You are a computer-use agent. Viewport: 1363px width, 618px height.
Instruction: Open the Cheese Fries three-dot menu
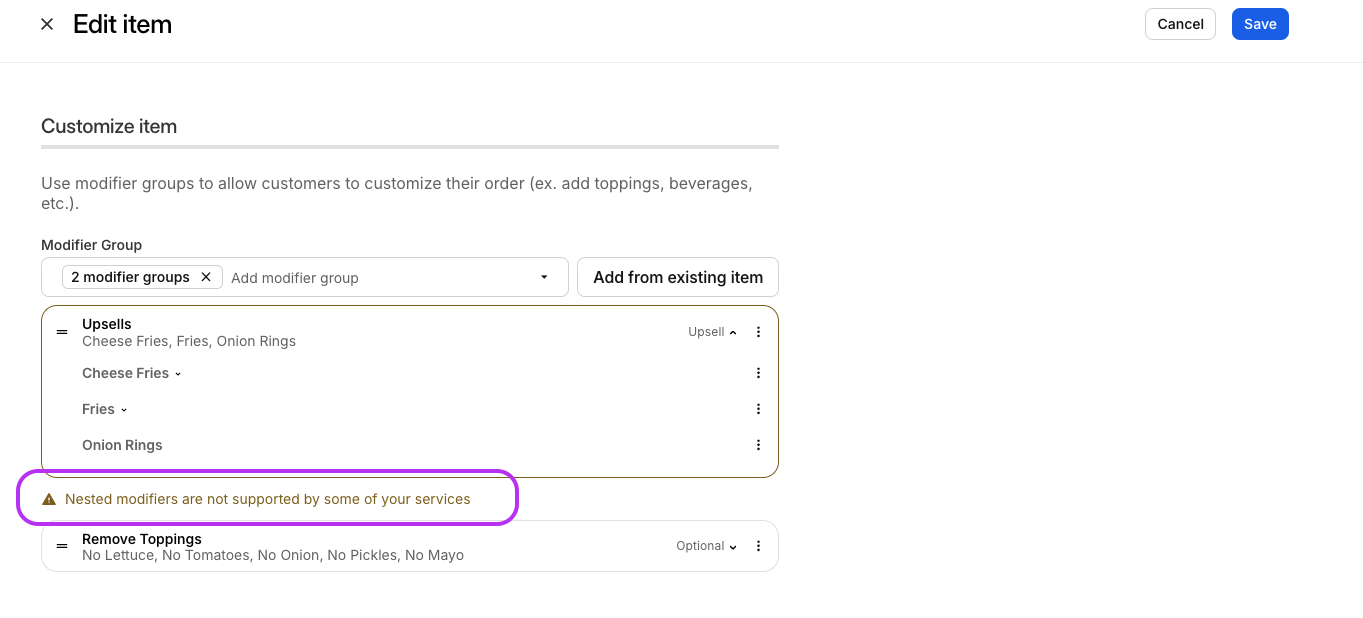coord(758,373)
